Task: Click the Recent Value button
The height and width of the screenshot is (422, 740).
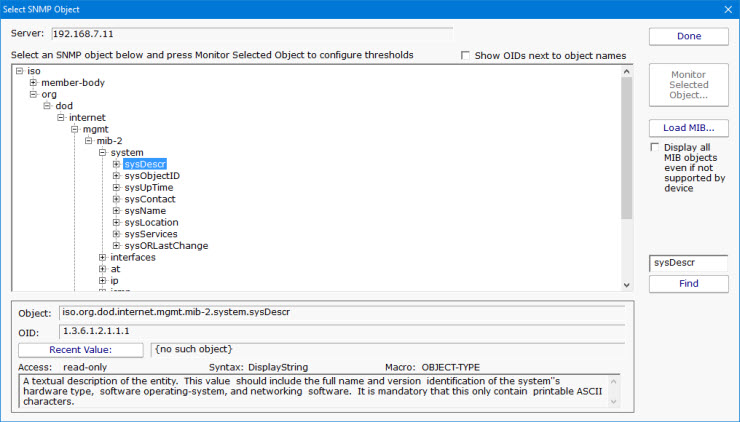Action: (x=82, y=350)
